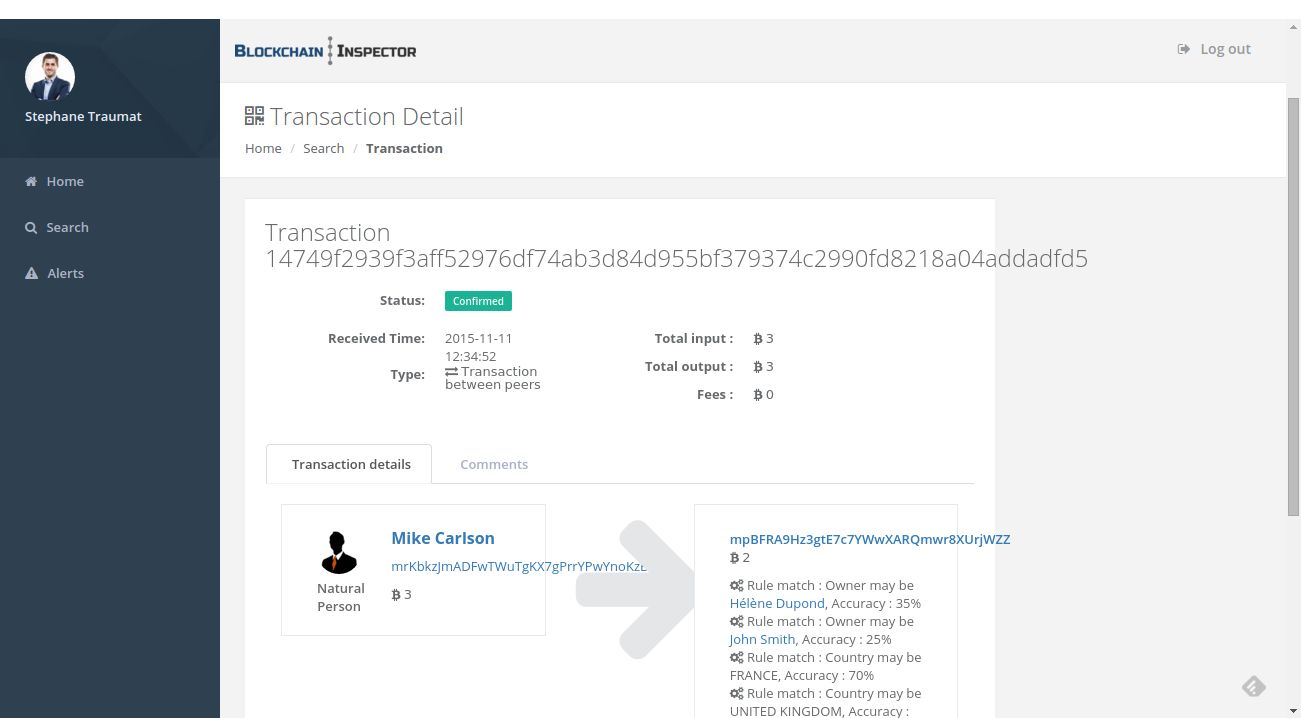Click the diamond widget icon at bottom right
The image size is (1301, 718).
pyautogui.click(x=1253, y=686)
